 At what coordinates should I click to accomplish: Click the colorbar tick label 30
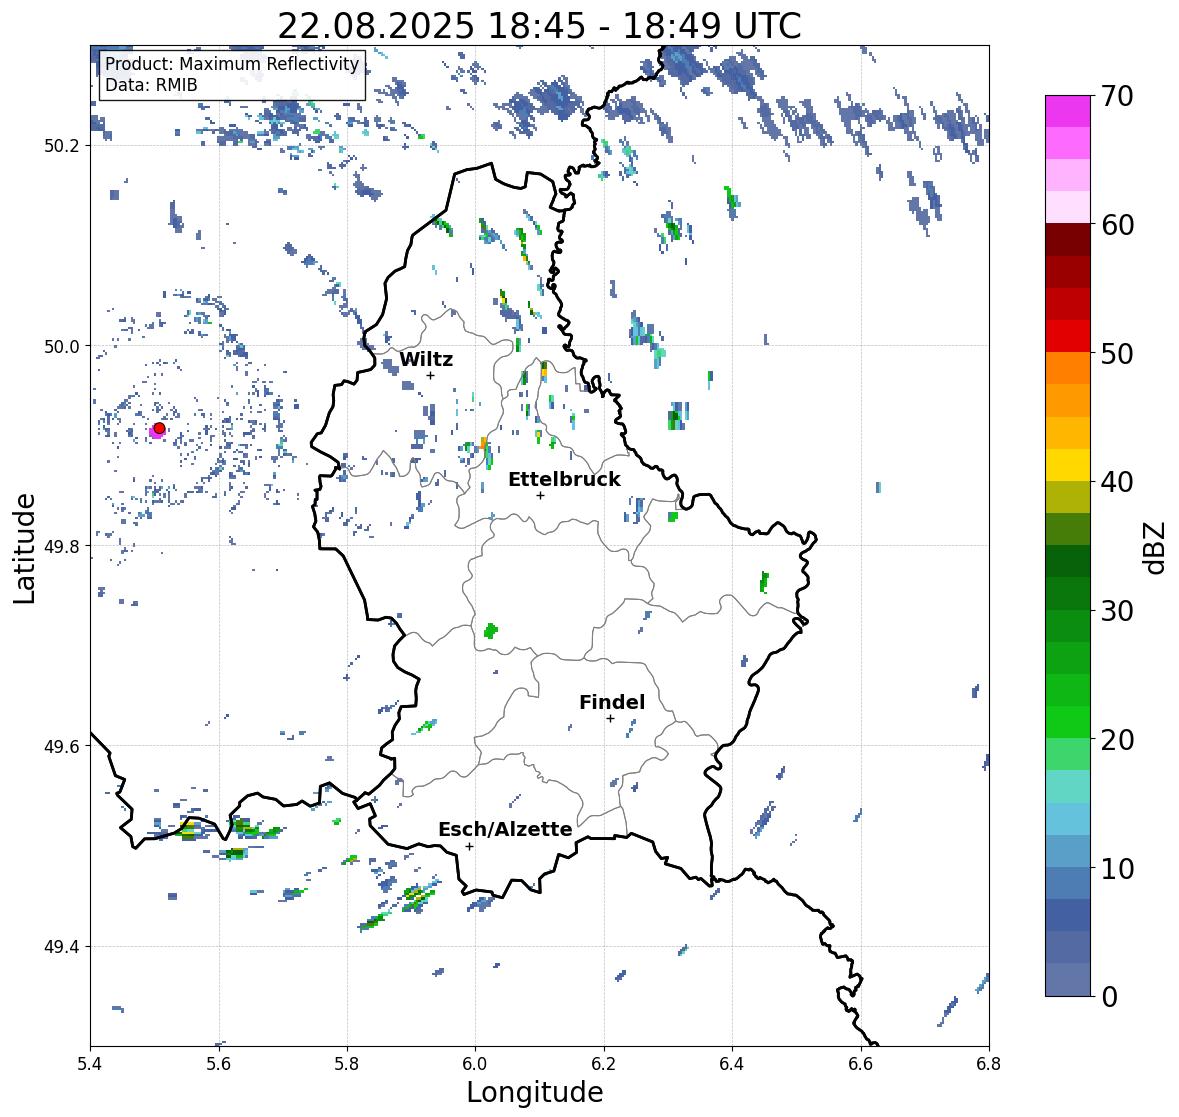click(1117, 610)
